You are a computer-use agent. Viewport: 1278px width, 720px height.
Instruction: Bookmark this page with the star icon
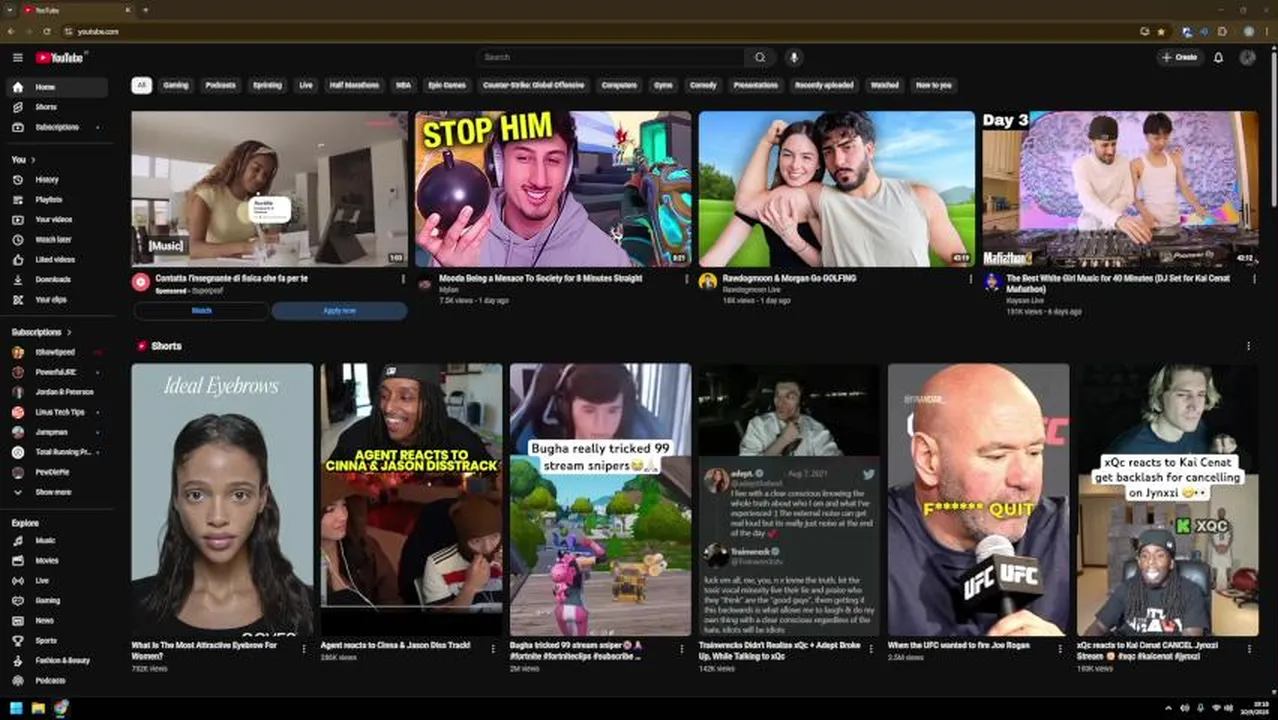1161,32
